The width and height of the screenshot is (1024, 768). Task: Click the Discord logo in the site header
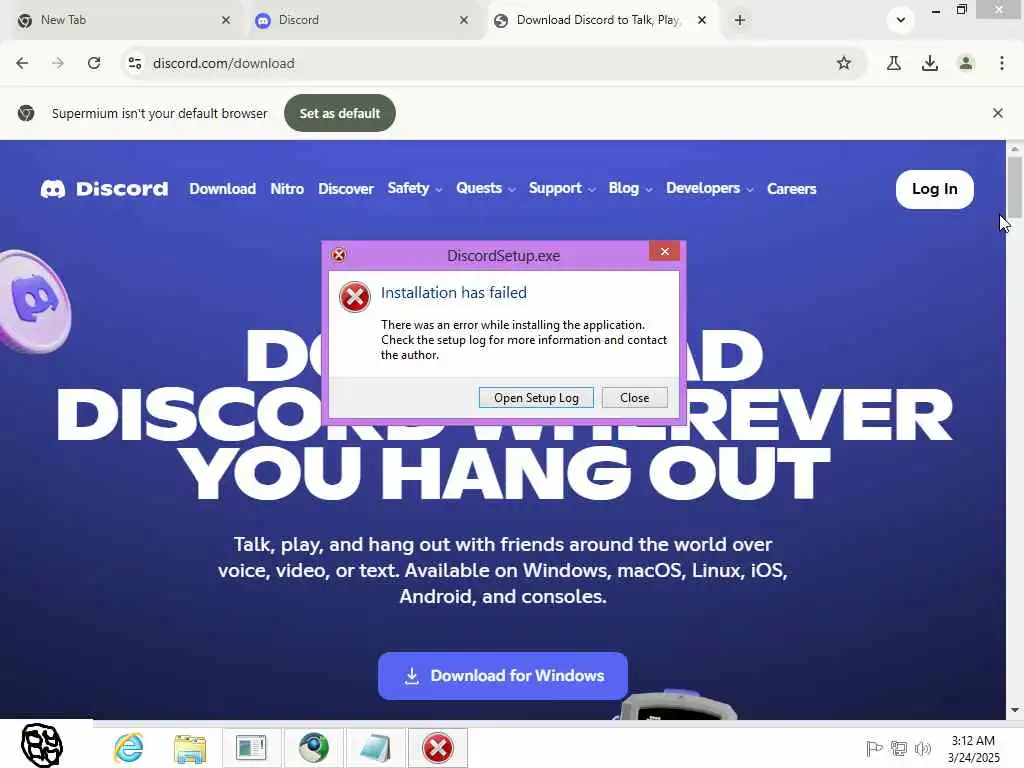[104, 189]
